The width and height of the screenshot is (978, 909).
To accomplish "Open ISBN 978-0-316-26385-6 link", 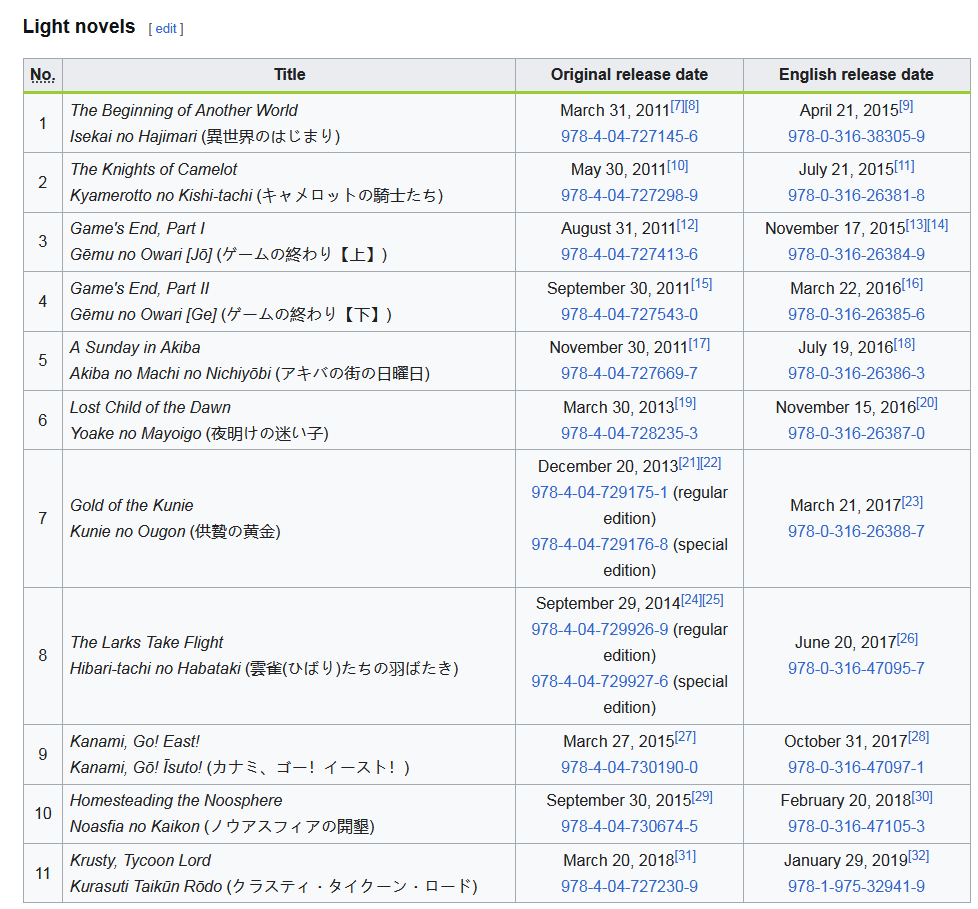I will click(x=856, y=314).
